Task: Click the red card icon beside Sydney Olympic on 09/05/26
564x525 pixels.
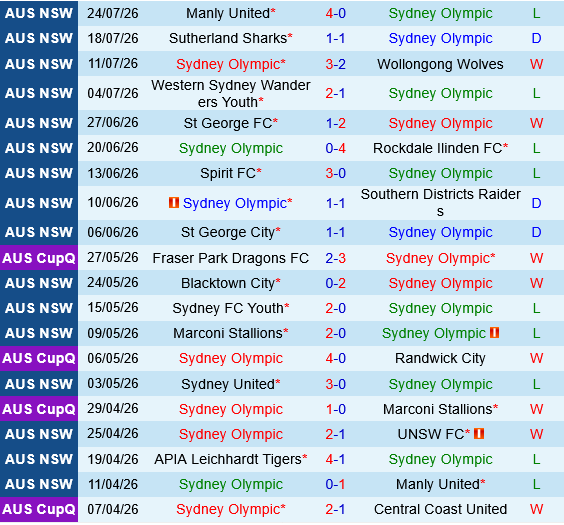Action: pyautogui.click(x=495, y=333)
